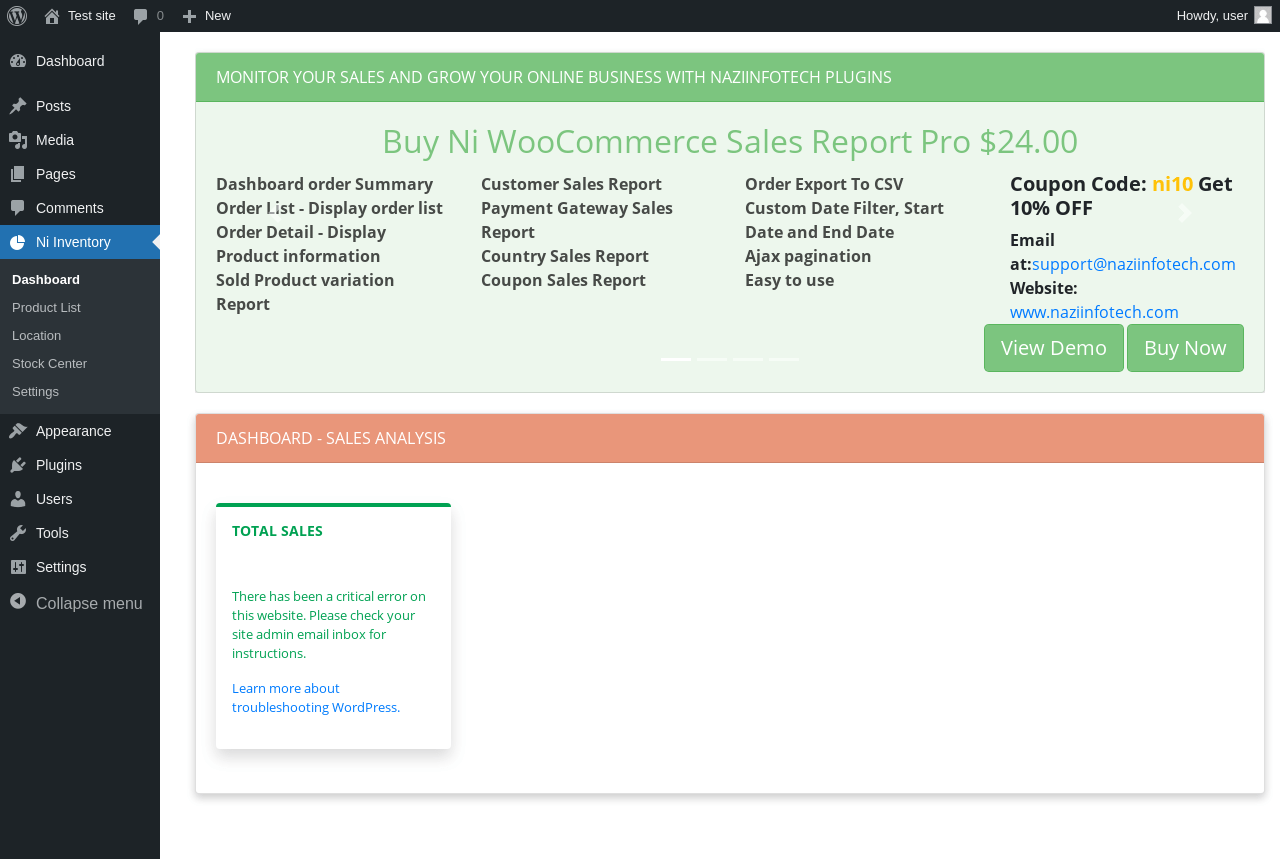This screenshot has height=859, width=1280.
Task: Advance carousel with next chevron arrow
Action: [1185, 213]
